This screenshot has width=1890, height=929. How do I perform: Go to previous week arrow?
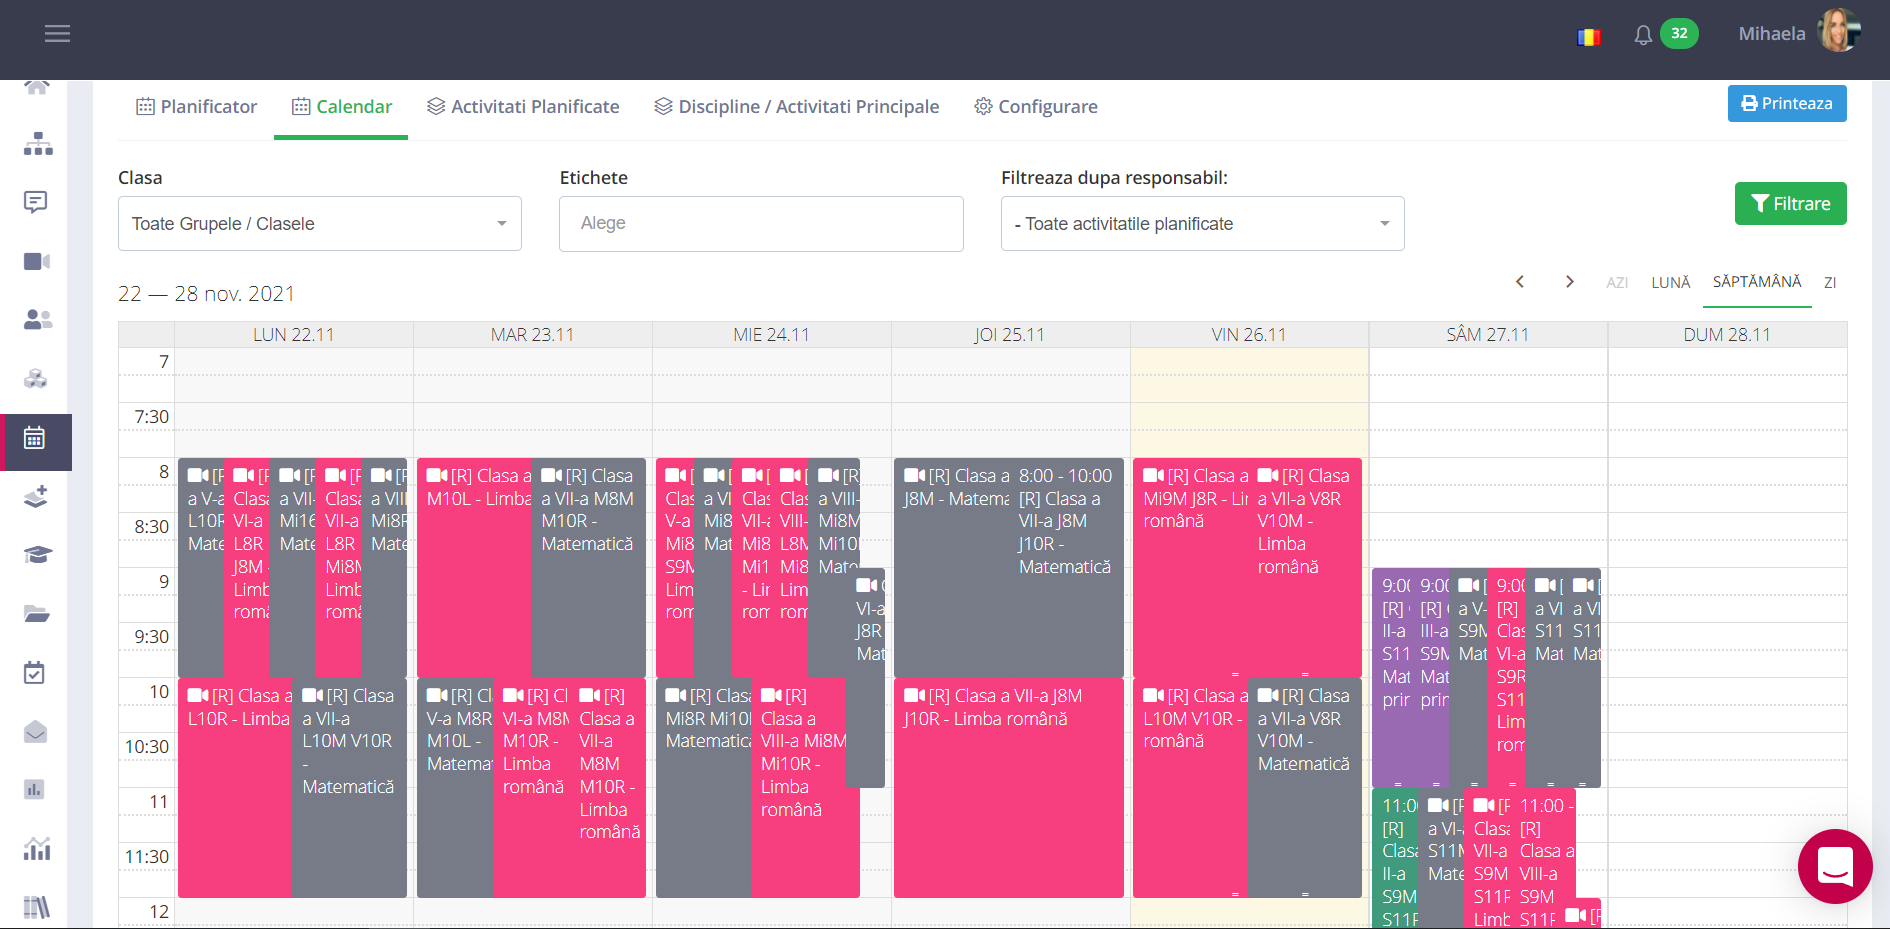(x=1520, y=282)
